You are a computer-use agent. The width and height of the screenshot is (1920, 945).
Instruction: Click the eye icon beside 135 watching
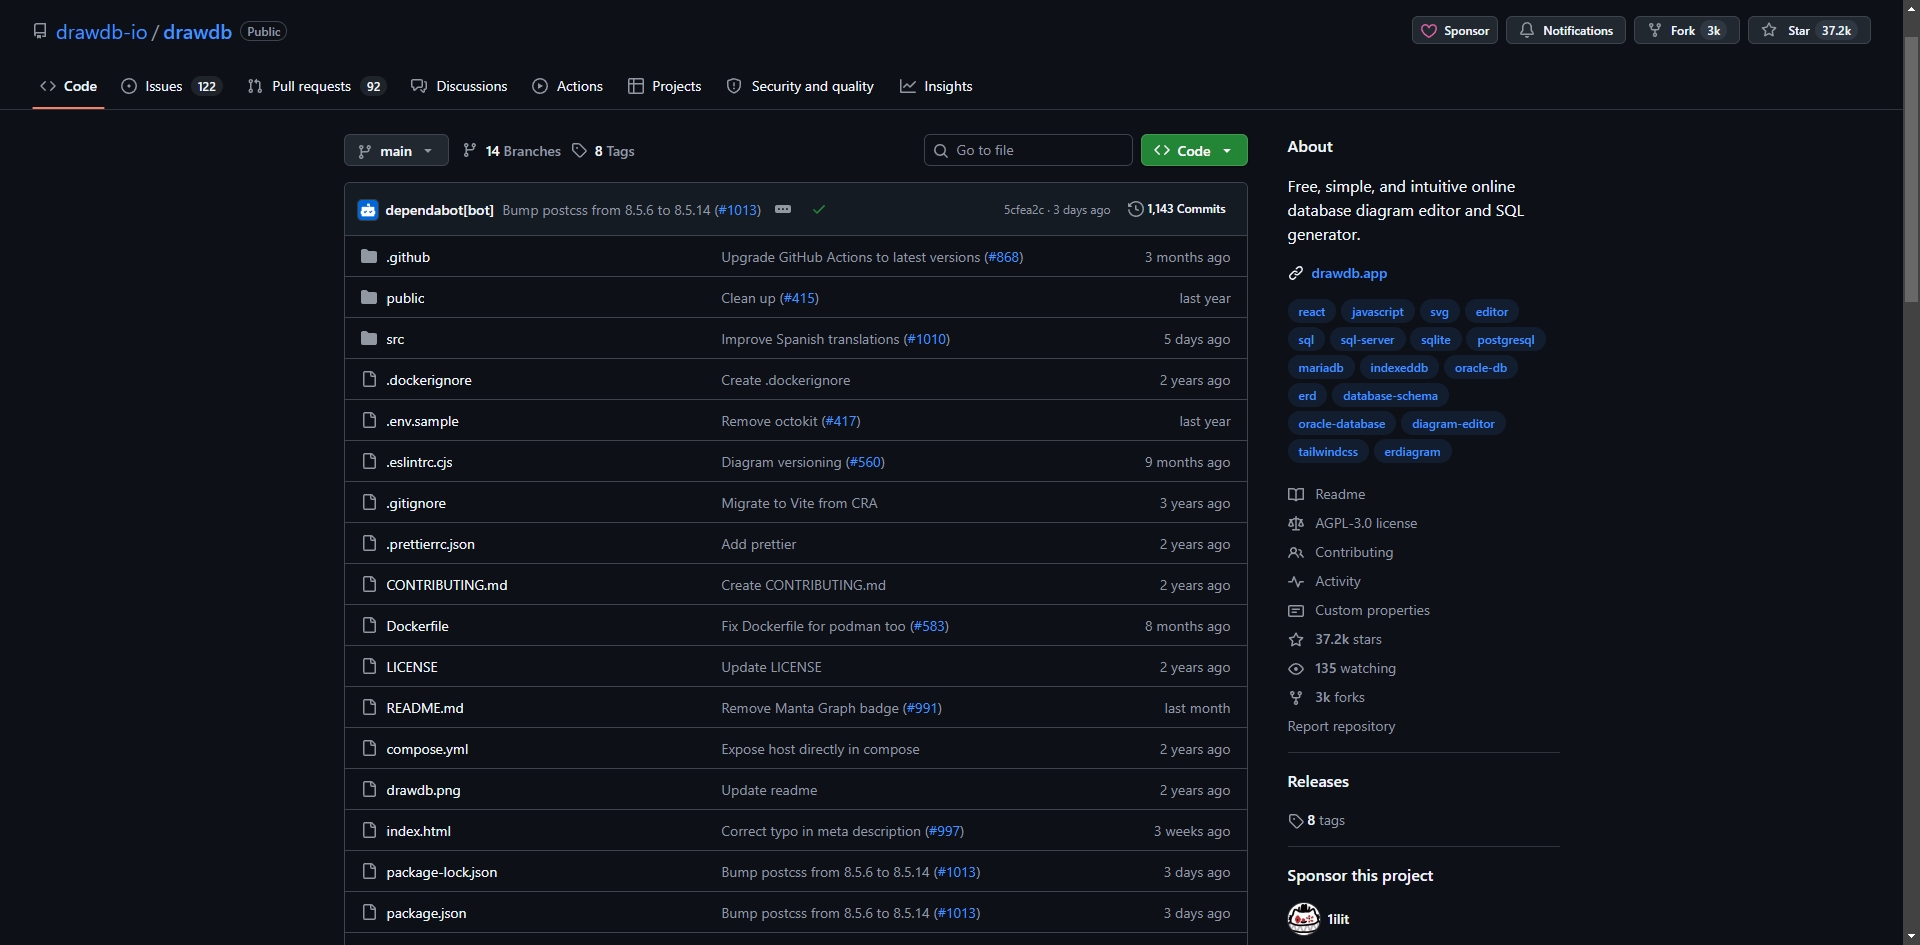1296,669
